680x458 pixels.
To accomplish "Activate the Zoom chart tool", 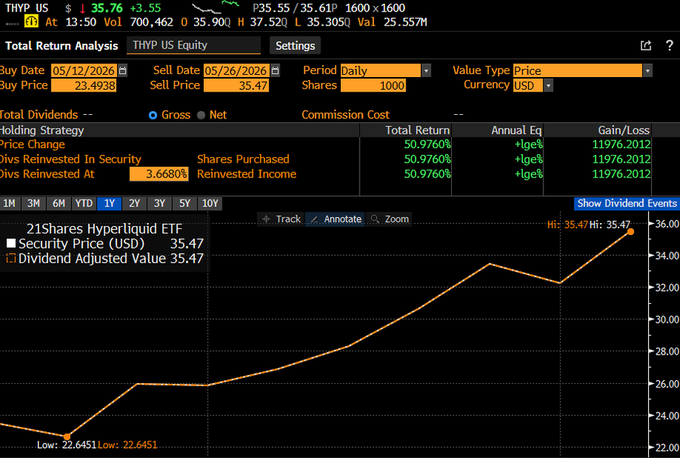I will (x=389, y=219).
